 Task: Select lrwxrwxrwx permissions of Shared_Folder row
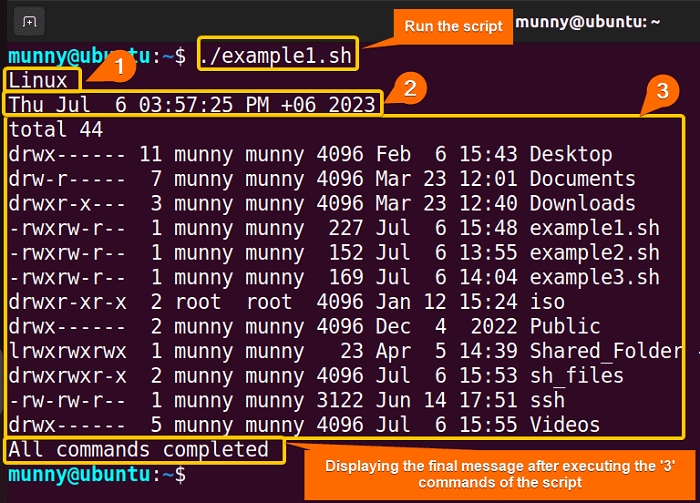pyautogui.click(x=67, y=351)
